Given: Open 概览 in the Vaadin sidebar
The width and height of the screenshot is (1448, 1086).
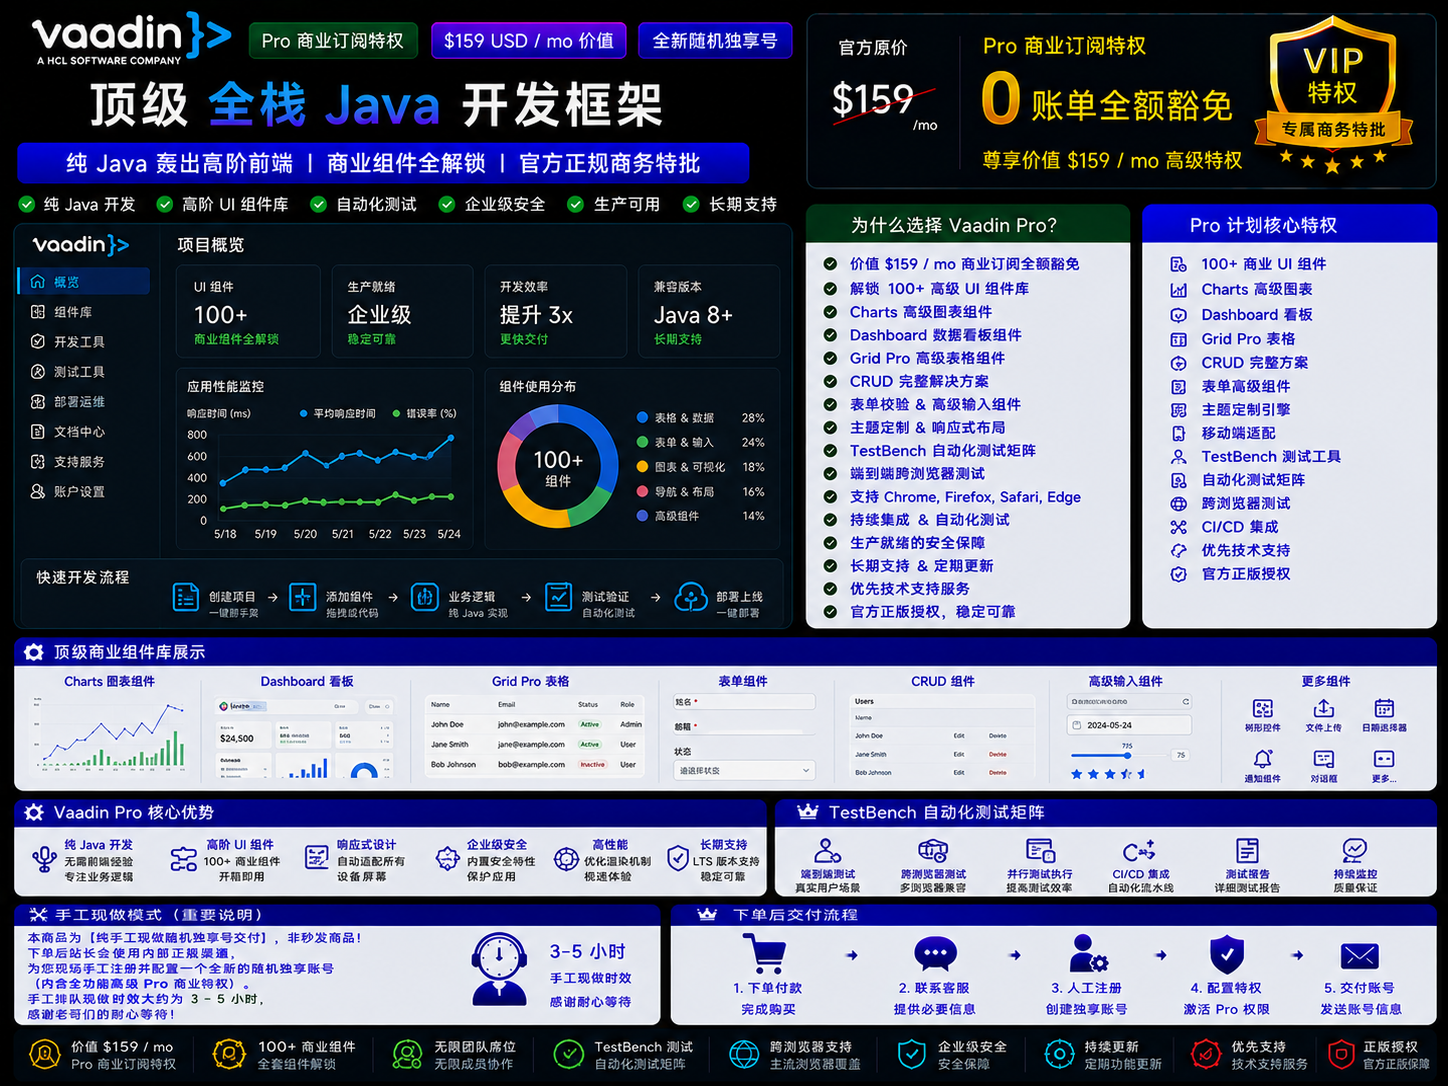Looking at the screenshot, I should 84,281.
